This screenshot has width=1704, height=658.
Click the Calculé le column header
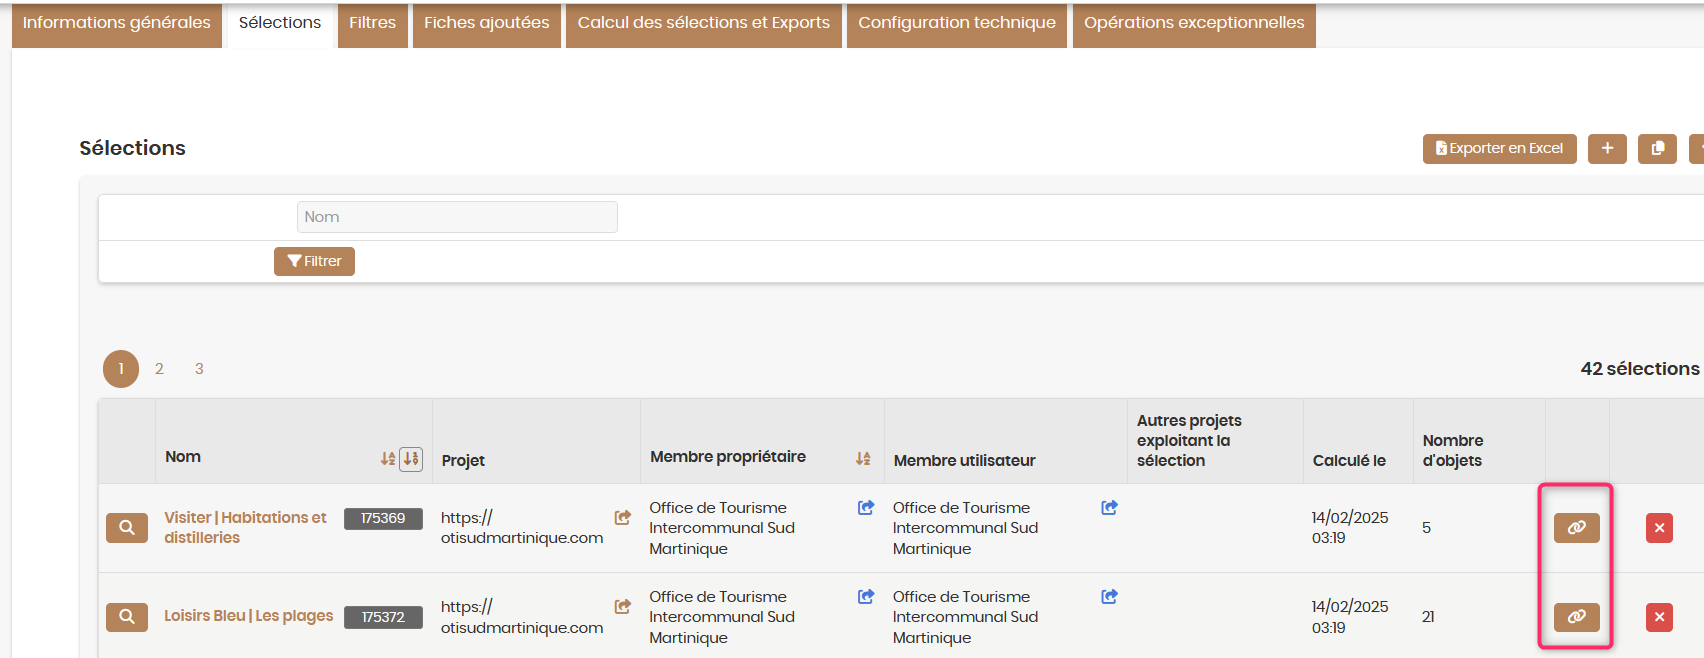1349,461
